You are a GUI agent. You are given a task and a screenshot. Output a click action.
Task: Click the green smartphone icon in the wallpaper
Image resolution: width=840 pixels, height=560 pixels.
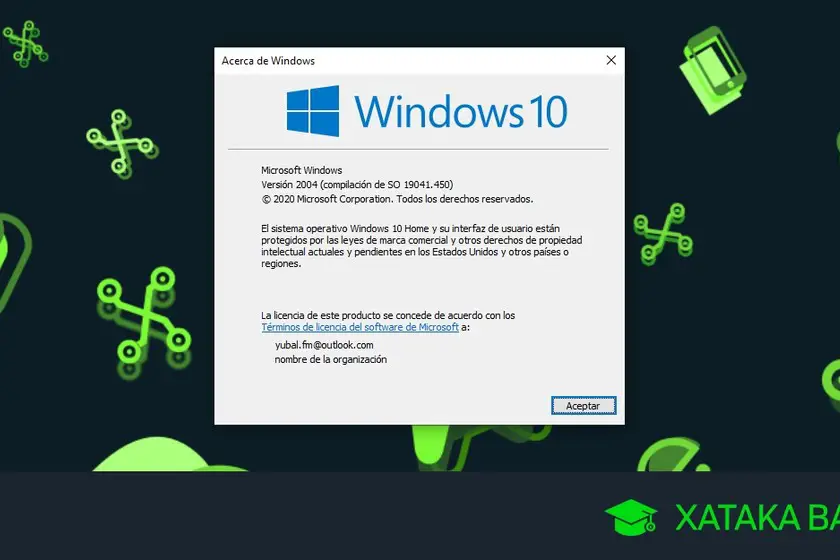click(712, 70)
